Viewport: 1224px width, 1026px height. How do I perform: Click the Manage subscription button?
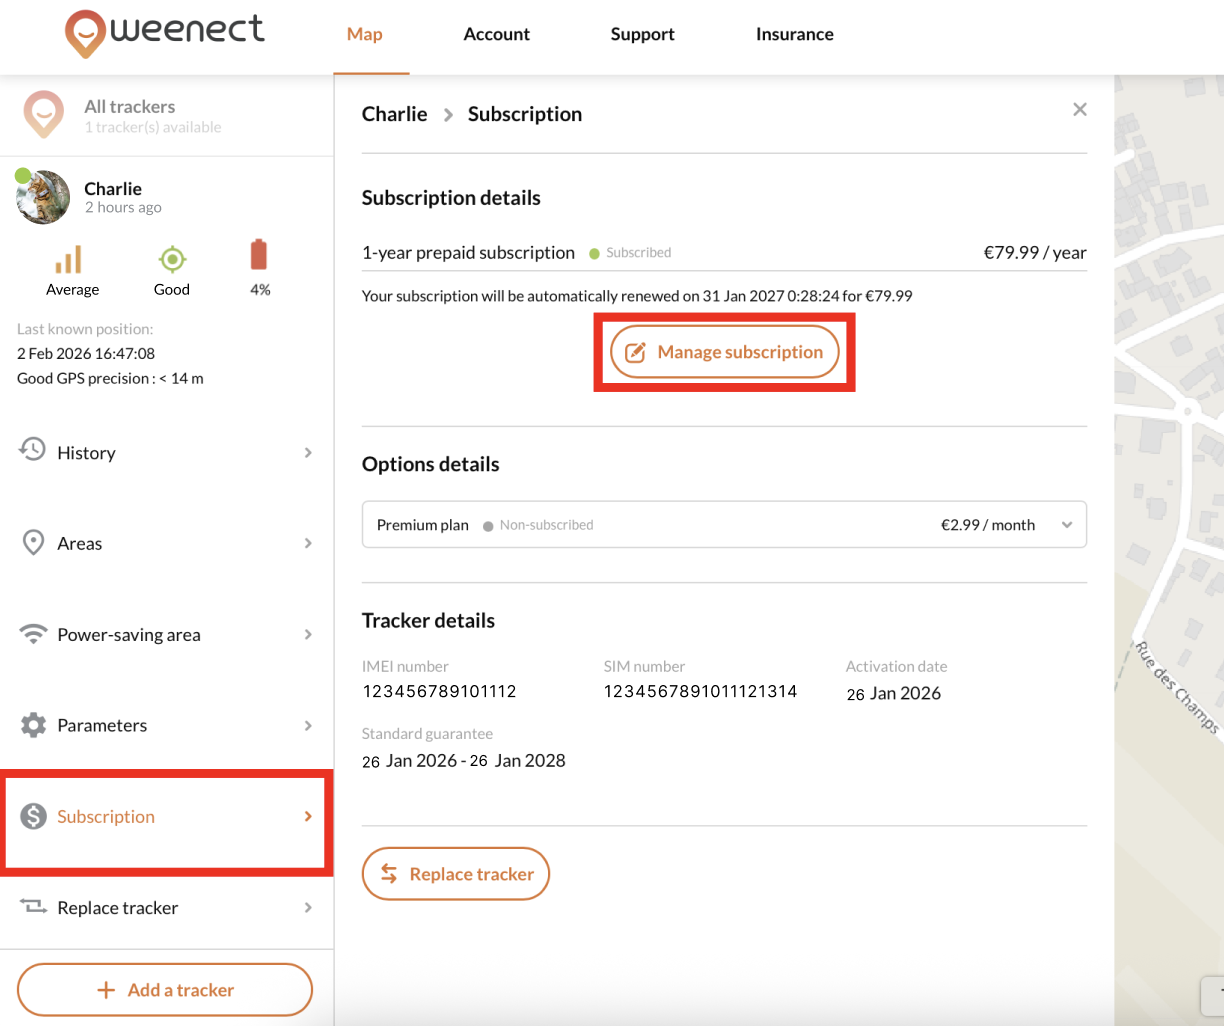[724, 352]
